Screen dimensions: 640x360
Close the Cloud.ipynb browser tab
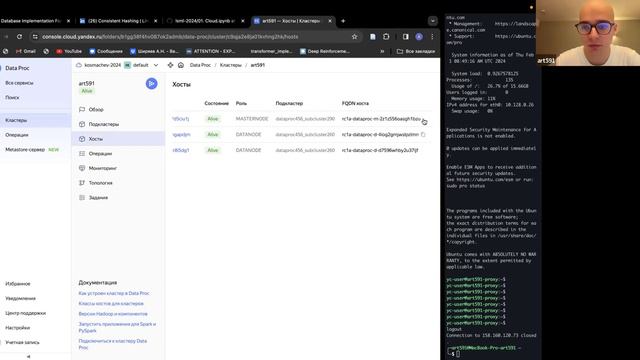coord(243,21)
